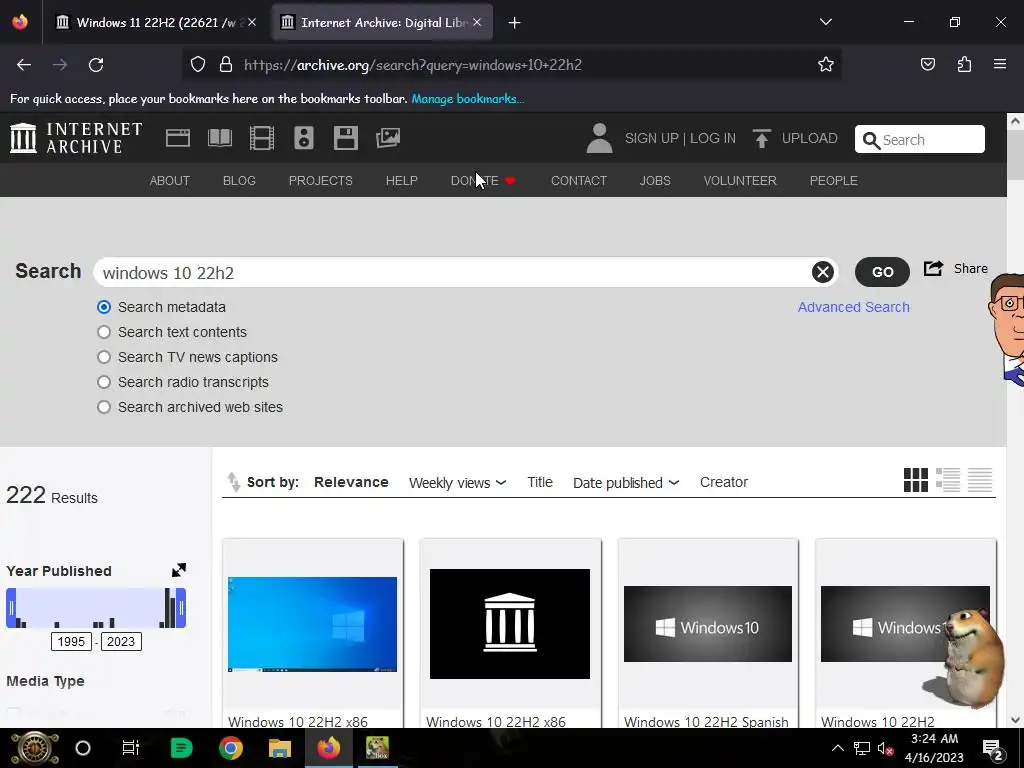Sort results by Creator
Image resolution: width=1024 pixels, height=768 pixels.
click(724, 482)
